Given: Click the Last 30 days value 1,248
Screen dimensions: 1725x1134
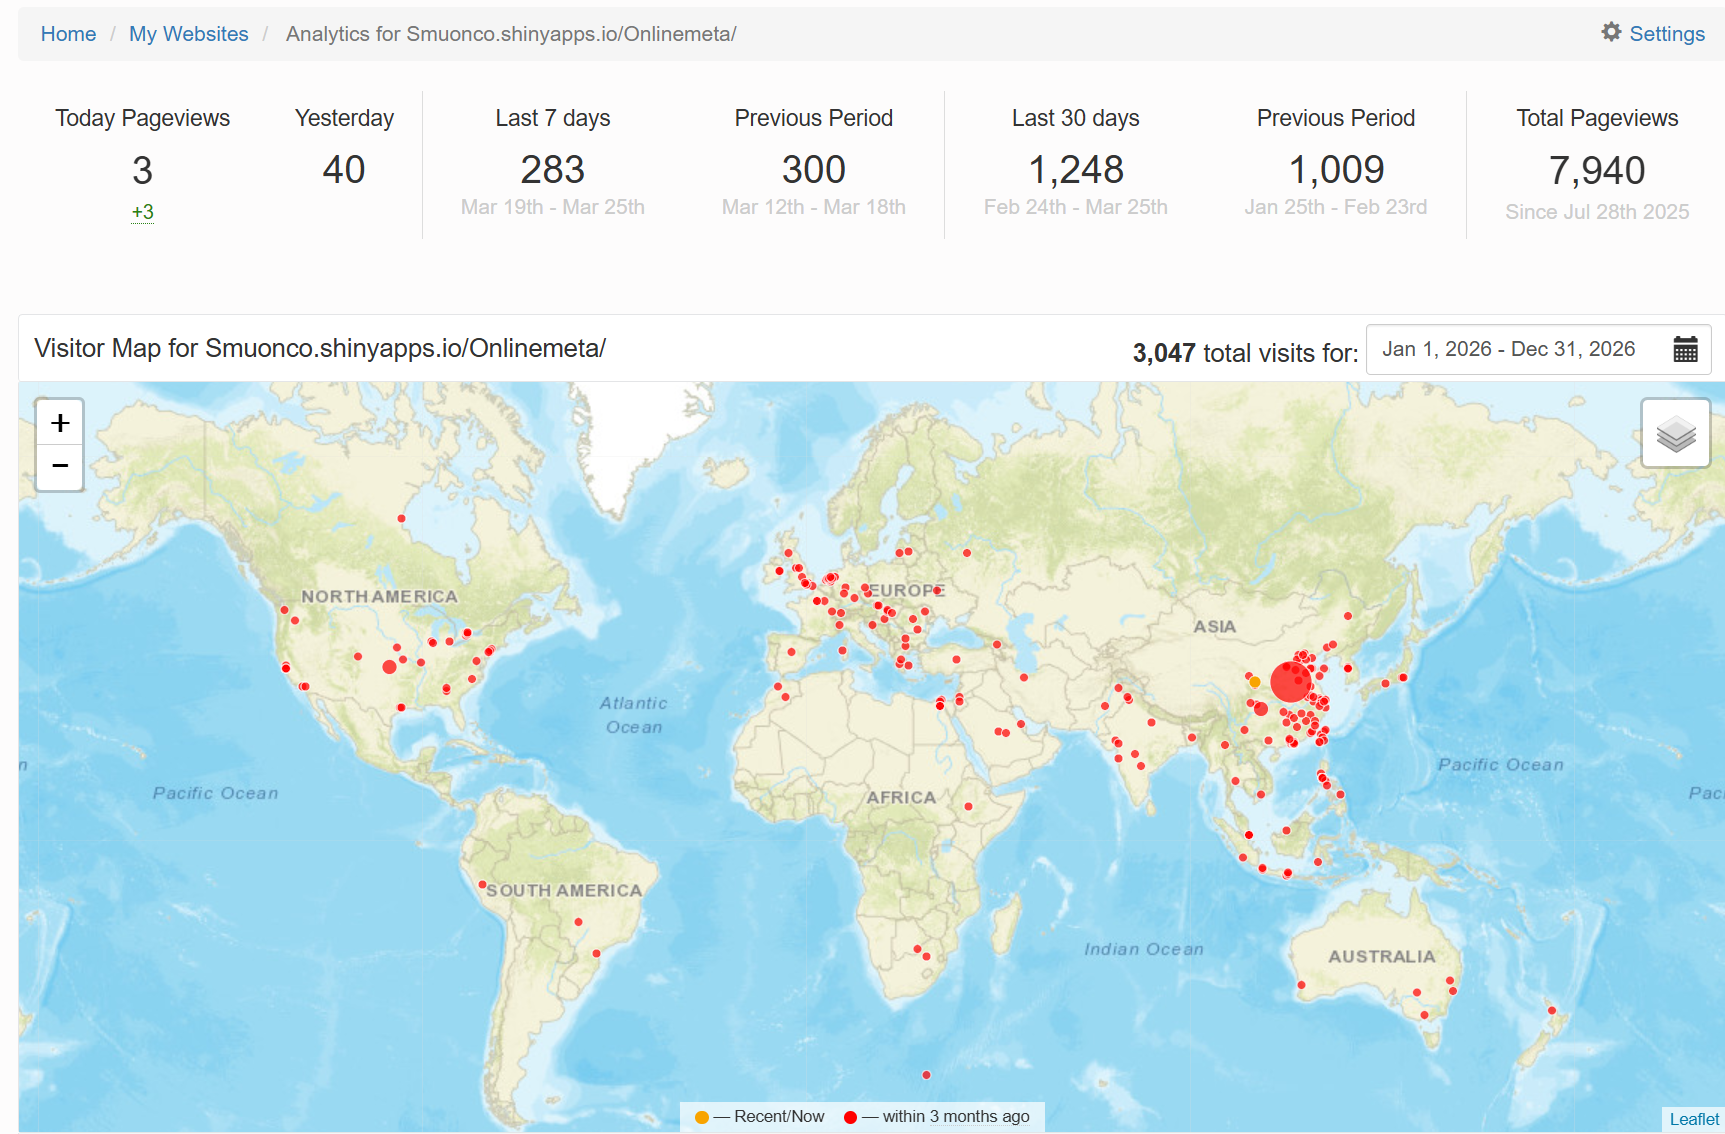Looking at the screenshot, I should (x=1075, y=170).
